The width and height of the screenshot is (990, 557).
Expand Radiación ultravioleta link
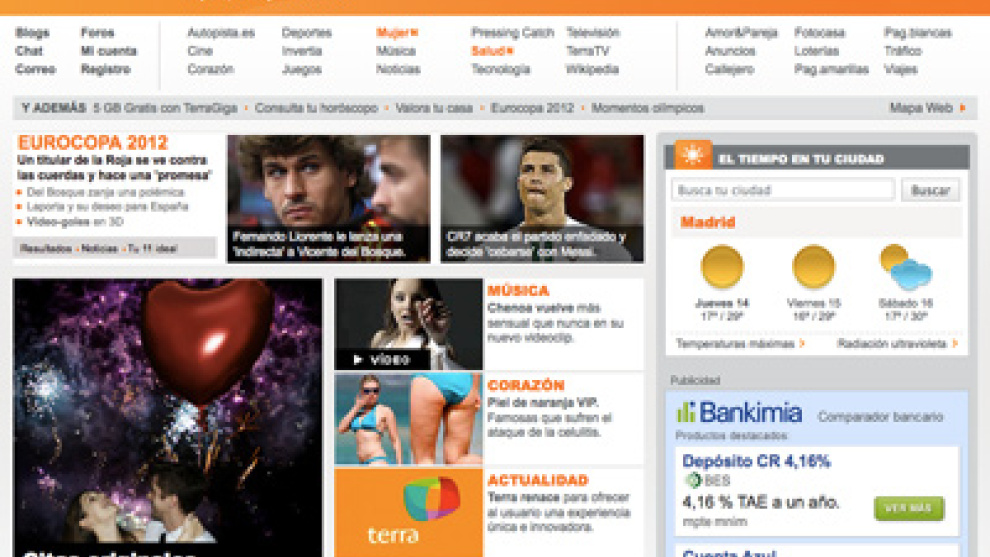[897, 344]
